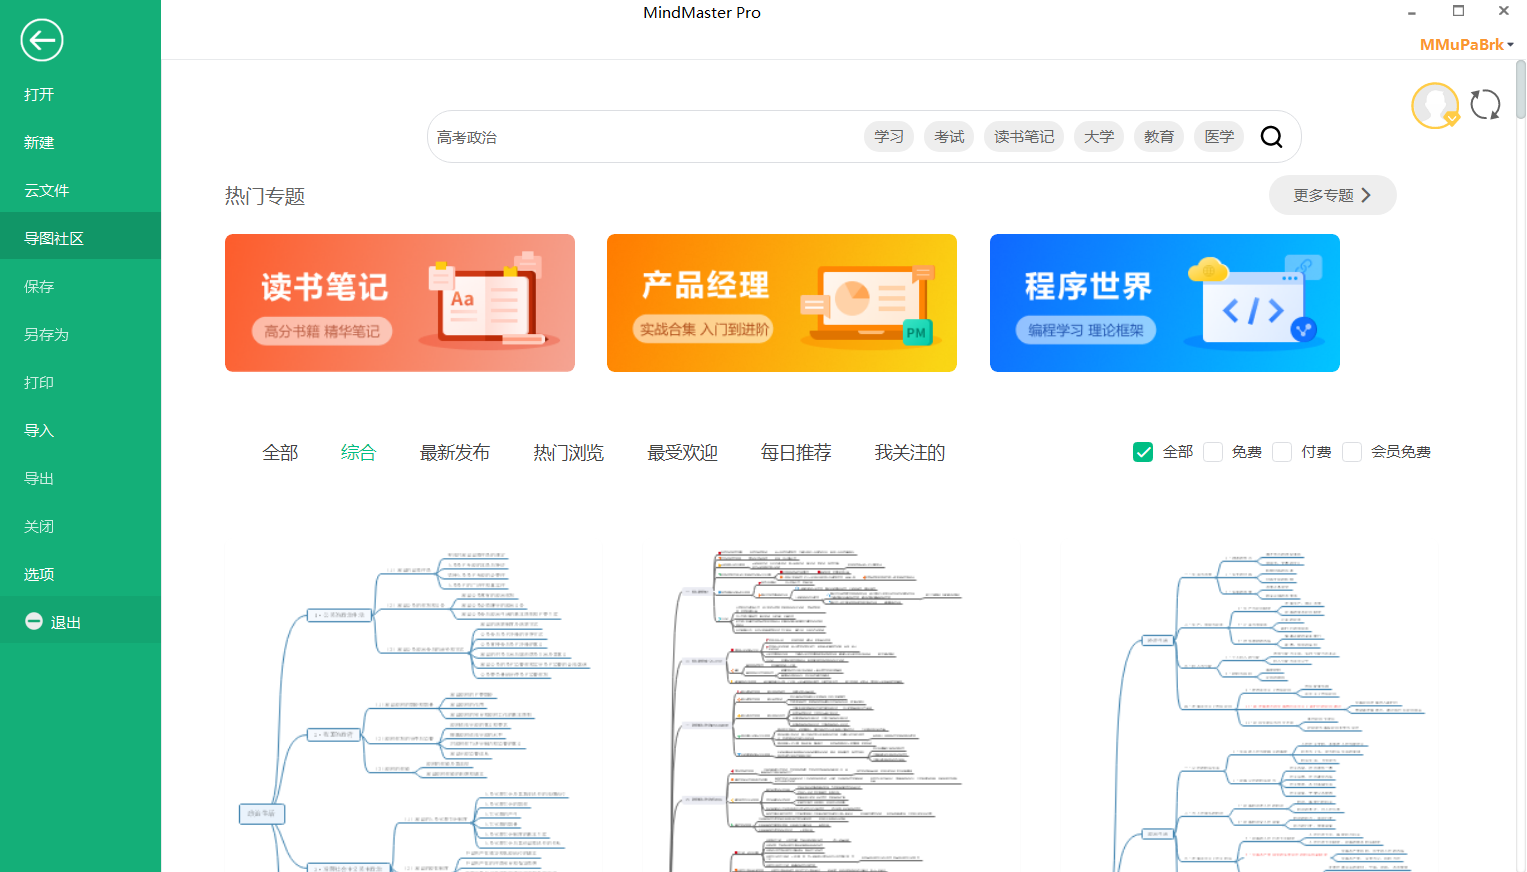Screen dimensions: 1527x872
Task: Select the 综合 tab
Action: 358,453
